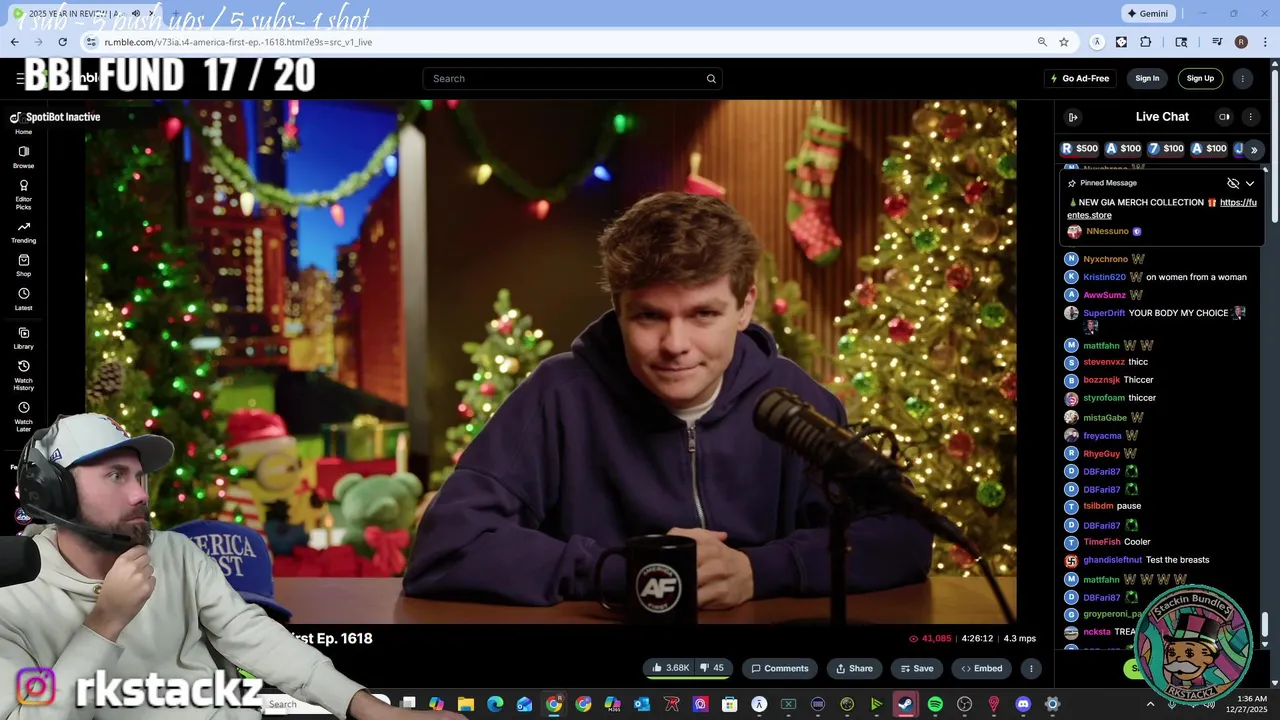Expand rants list with double-arrow
This screenshot has width=1280, height=720.
click(1254, 150)
